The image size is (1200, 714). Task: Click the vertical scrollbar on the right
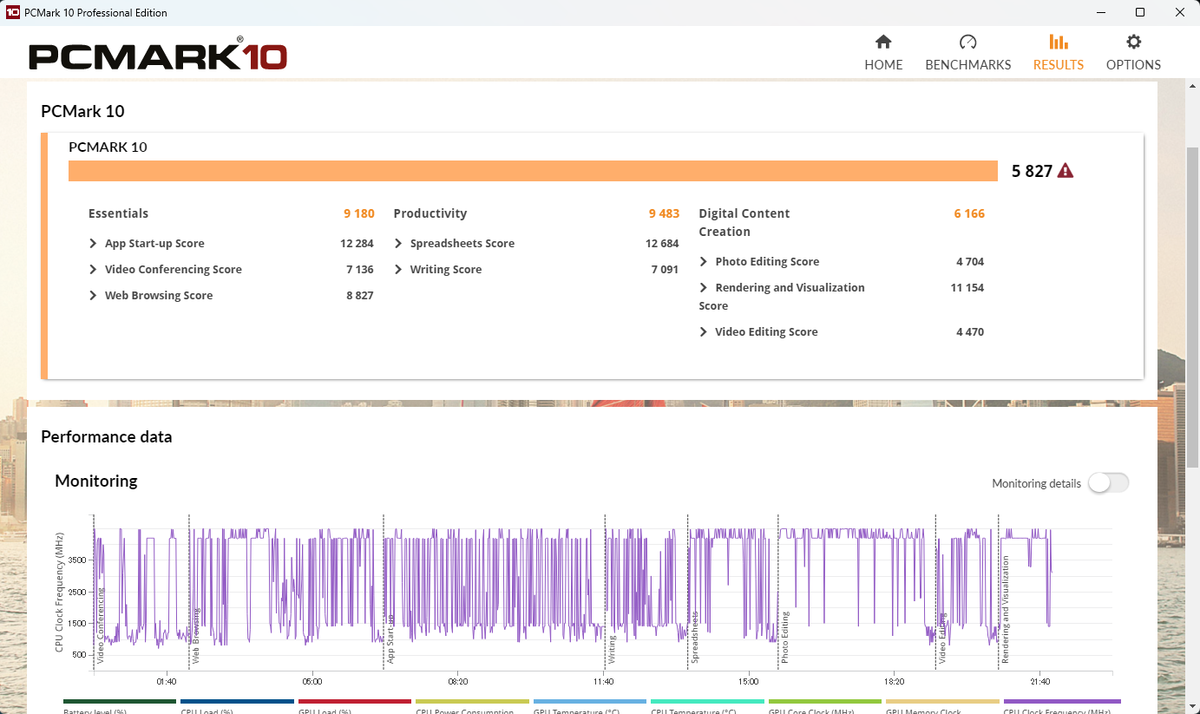1192,300
